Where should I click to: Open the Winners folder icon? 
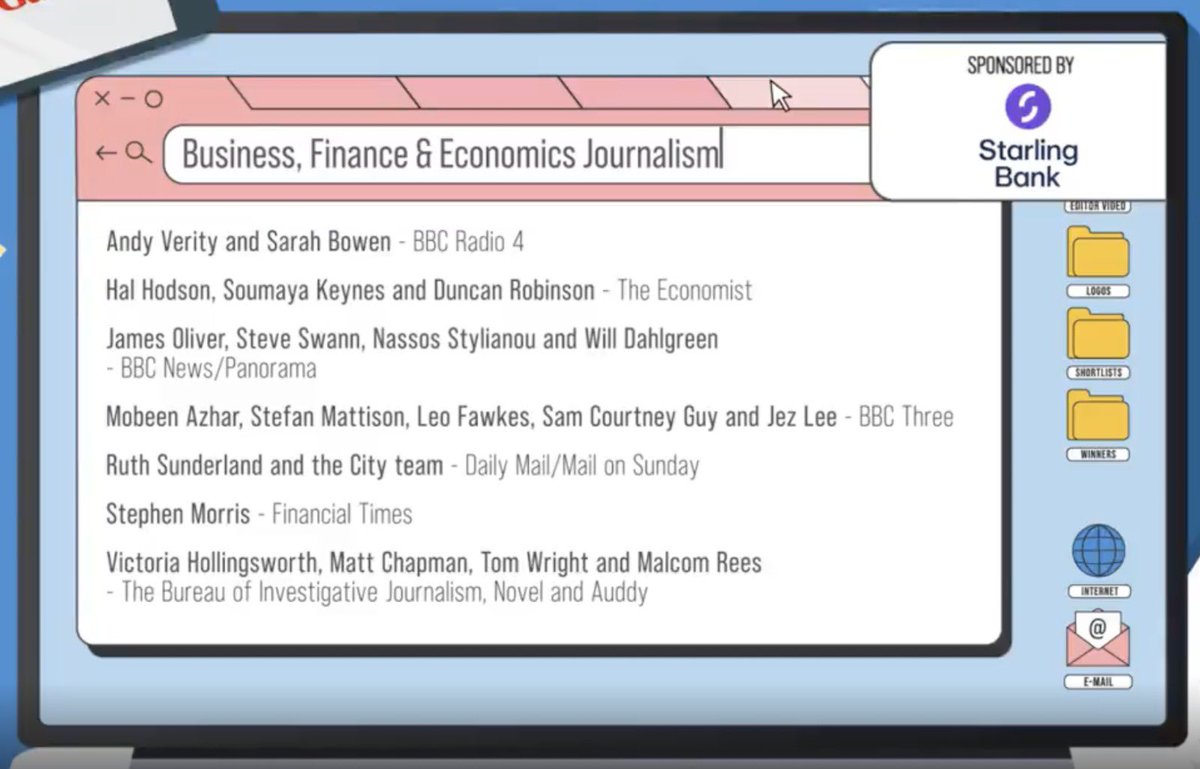pos(1098,416)
